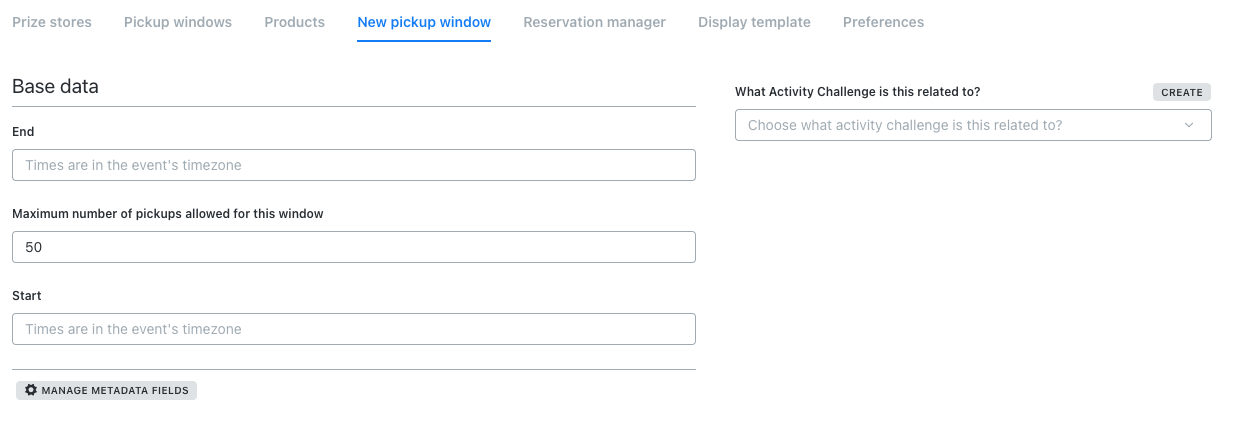Click the Start time input field
This screenshot has height=426, width=1233.
pos(354,329)
